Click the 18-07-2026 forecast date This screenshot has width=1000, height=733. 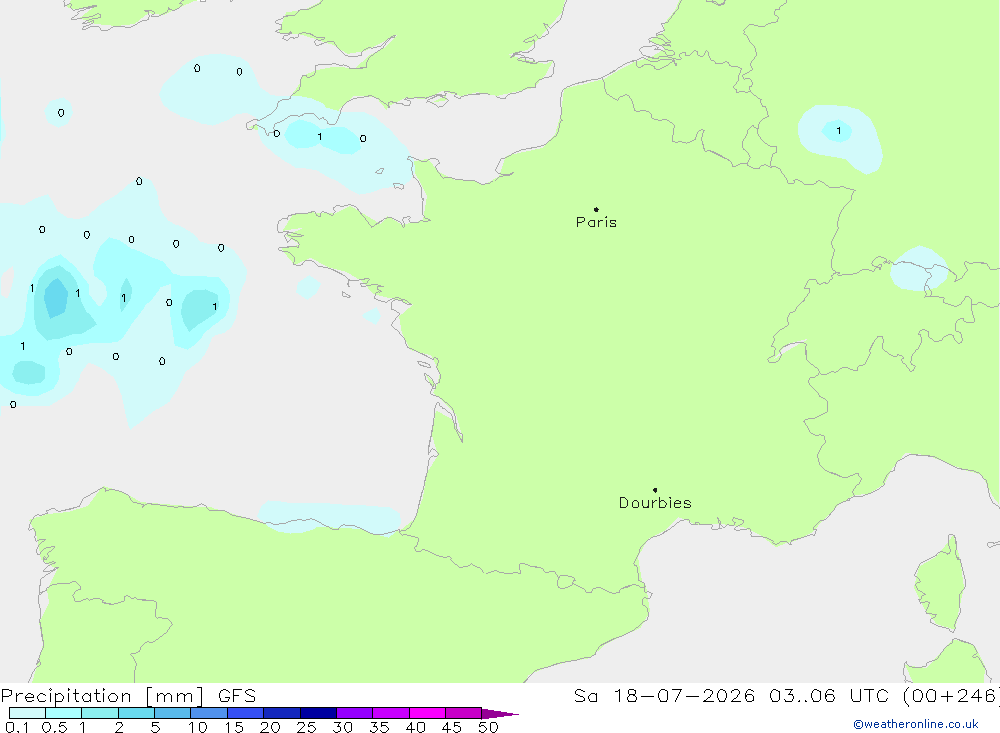684,696
